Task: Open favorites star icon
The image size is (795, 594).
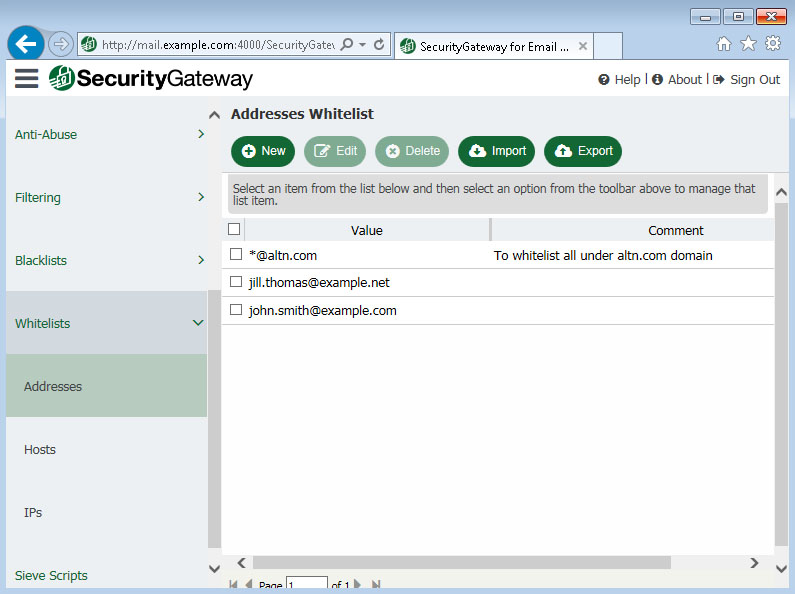Action: [x=748, y=44]
